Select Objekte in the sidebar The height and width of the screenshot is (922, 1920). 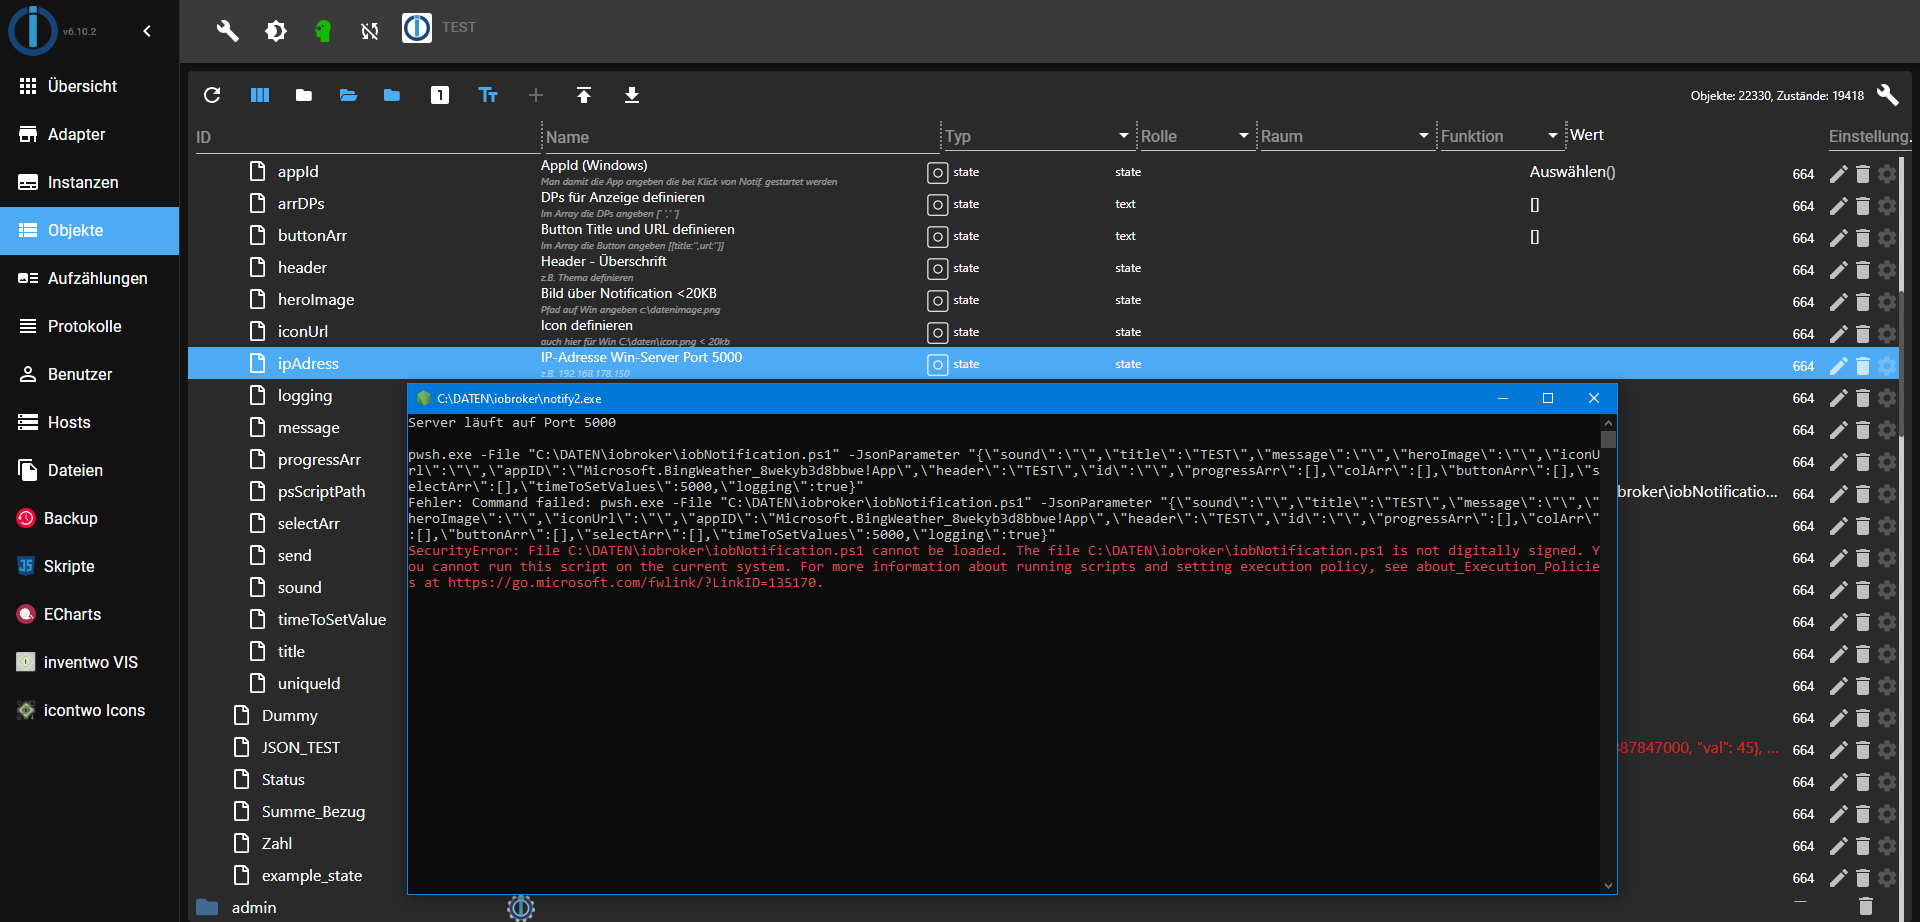(89, 230)
